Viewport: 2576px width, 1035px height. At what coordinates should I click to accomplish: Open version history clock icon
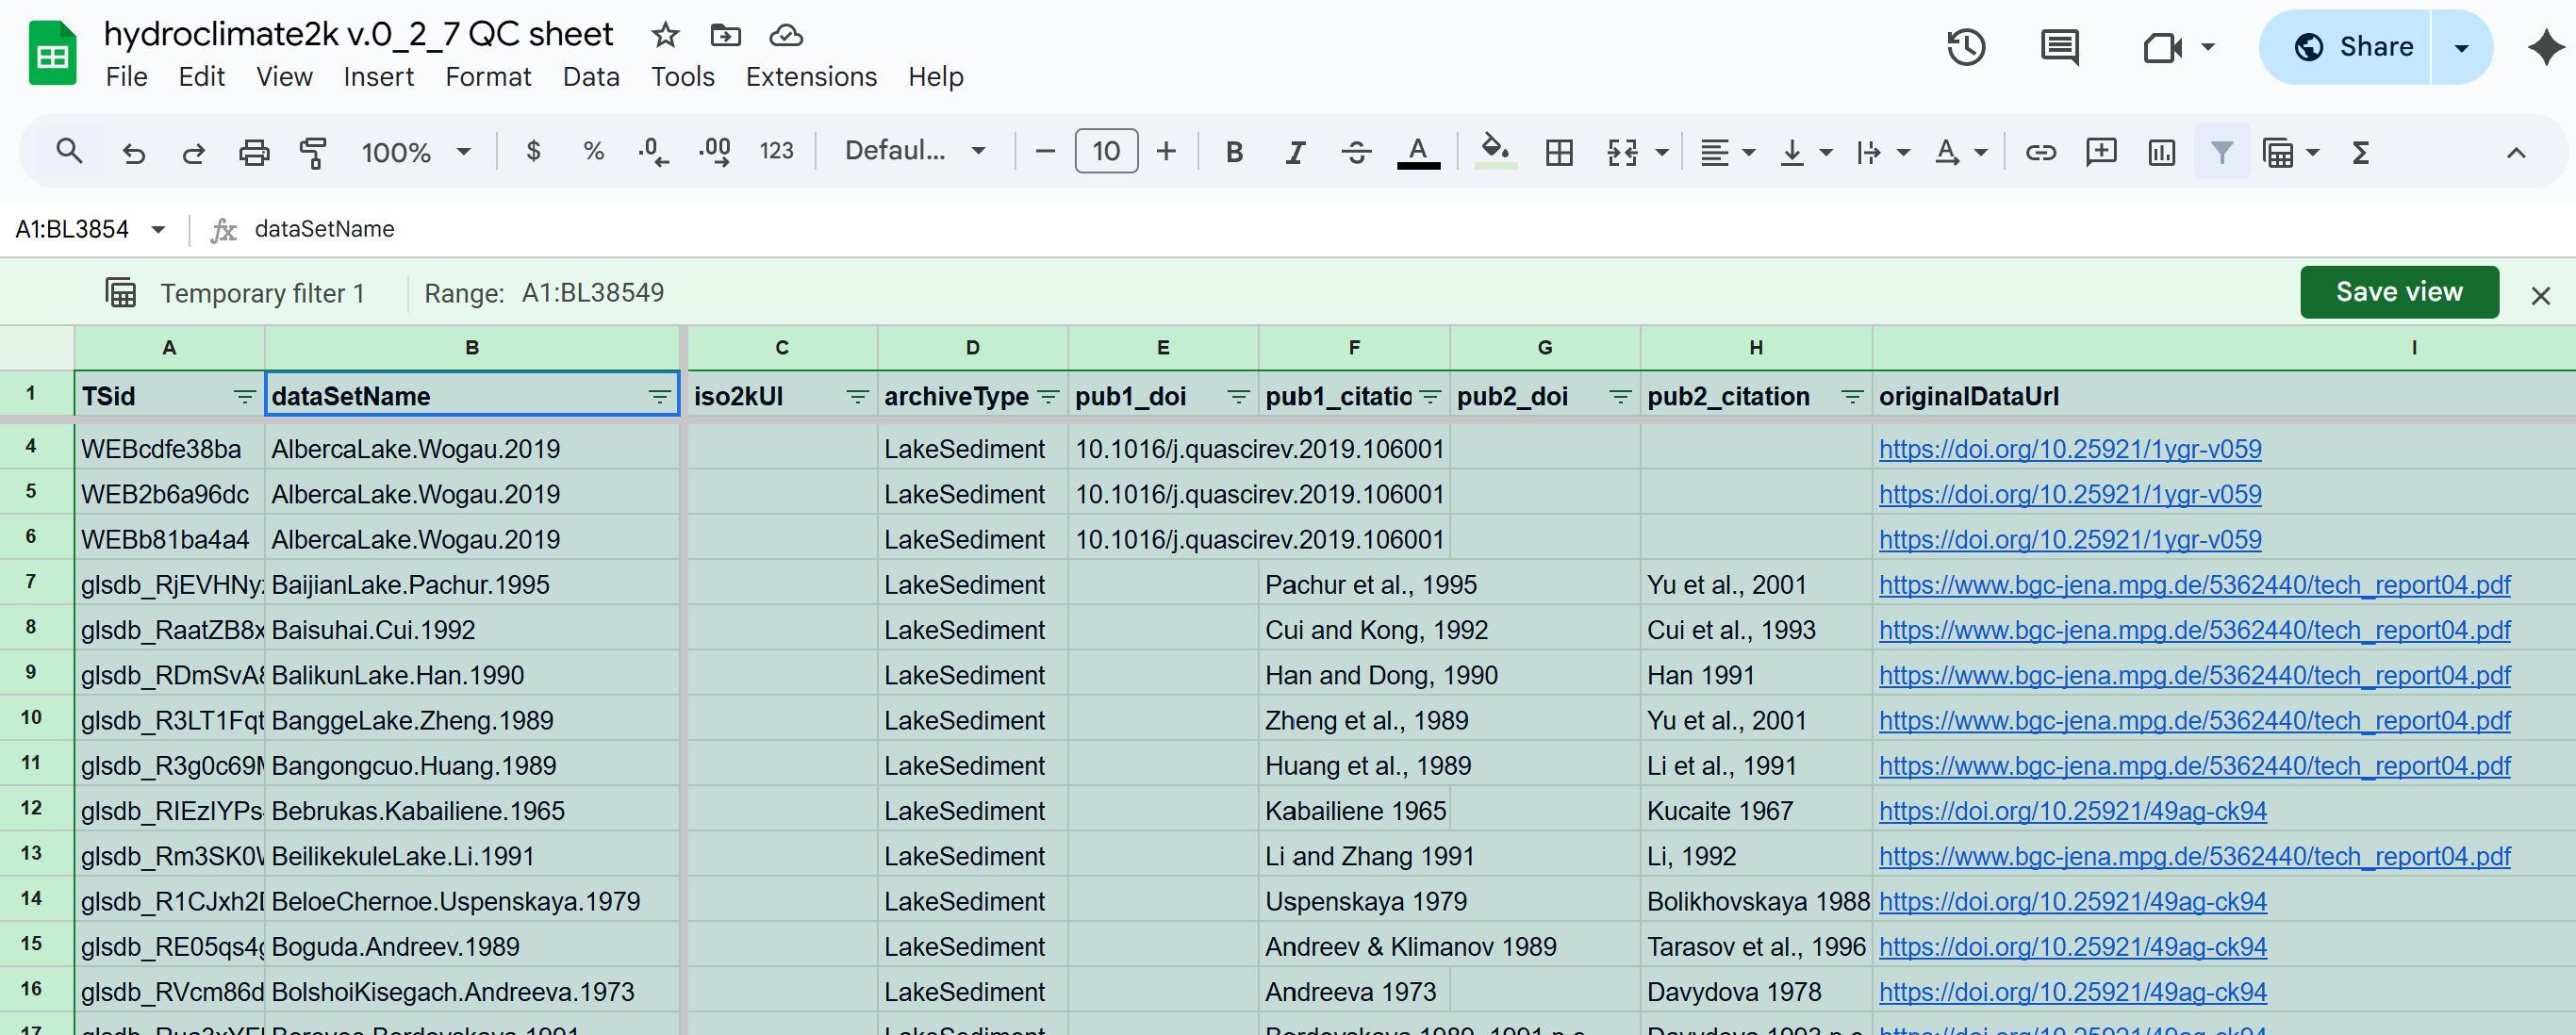pyautogui.click(x=1965, y=47)
